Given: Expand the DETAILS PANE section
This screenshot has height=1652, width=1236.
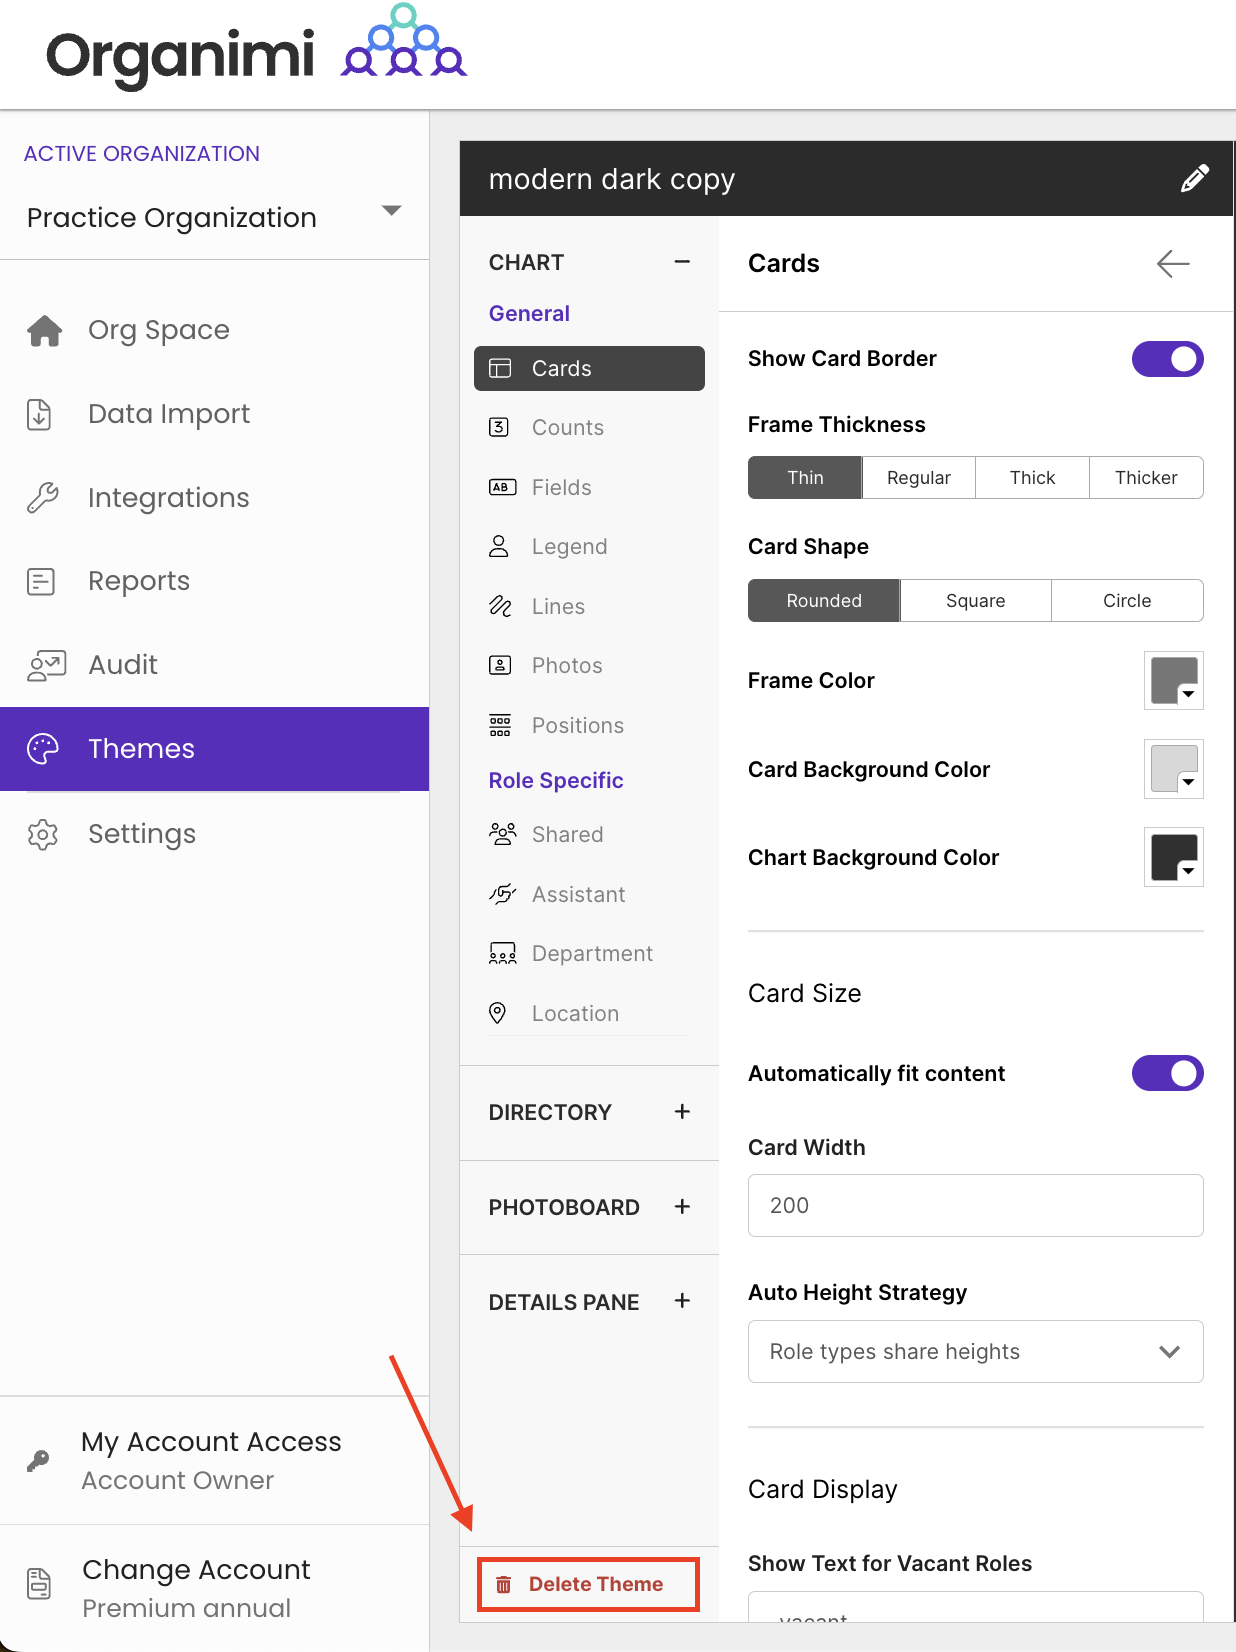Looking at the screenshot, I should pyautogui.click(x=682, y=1301).
